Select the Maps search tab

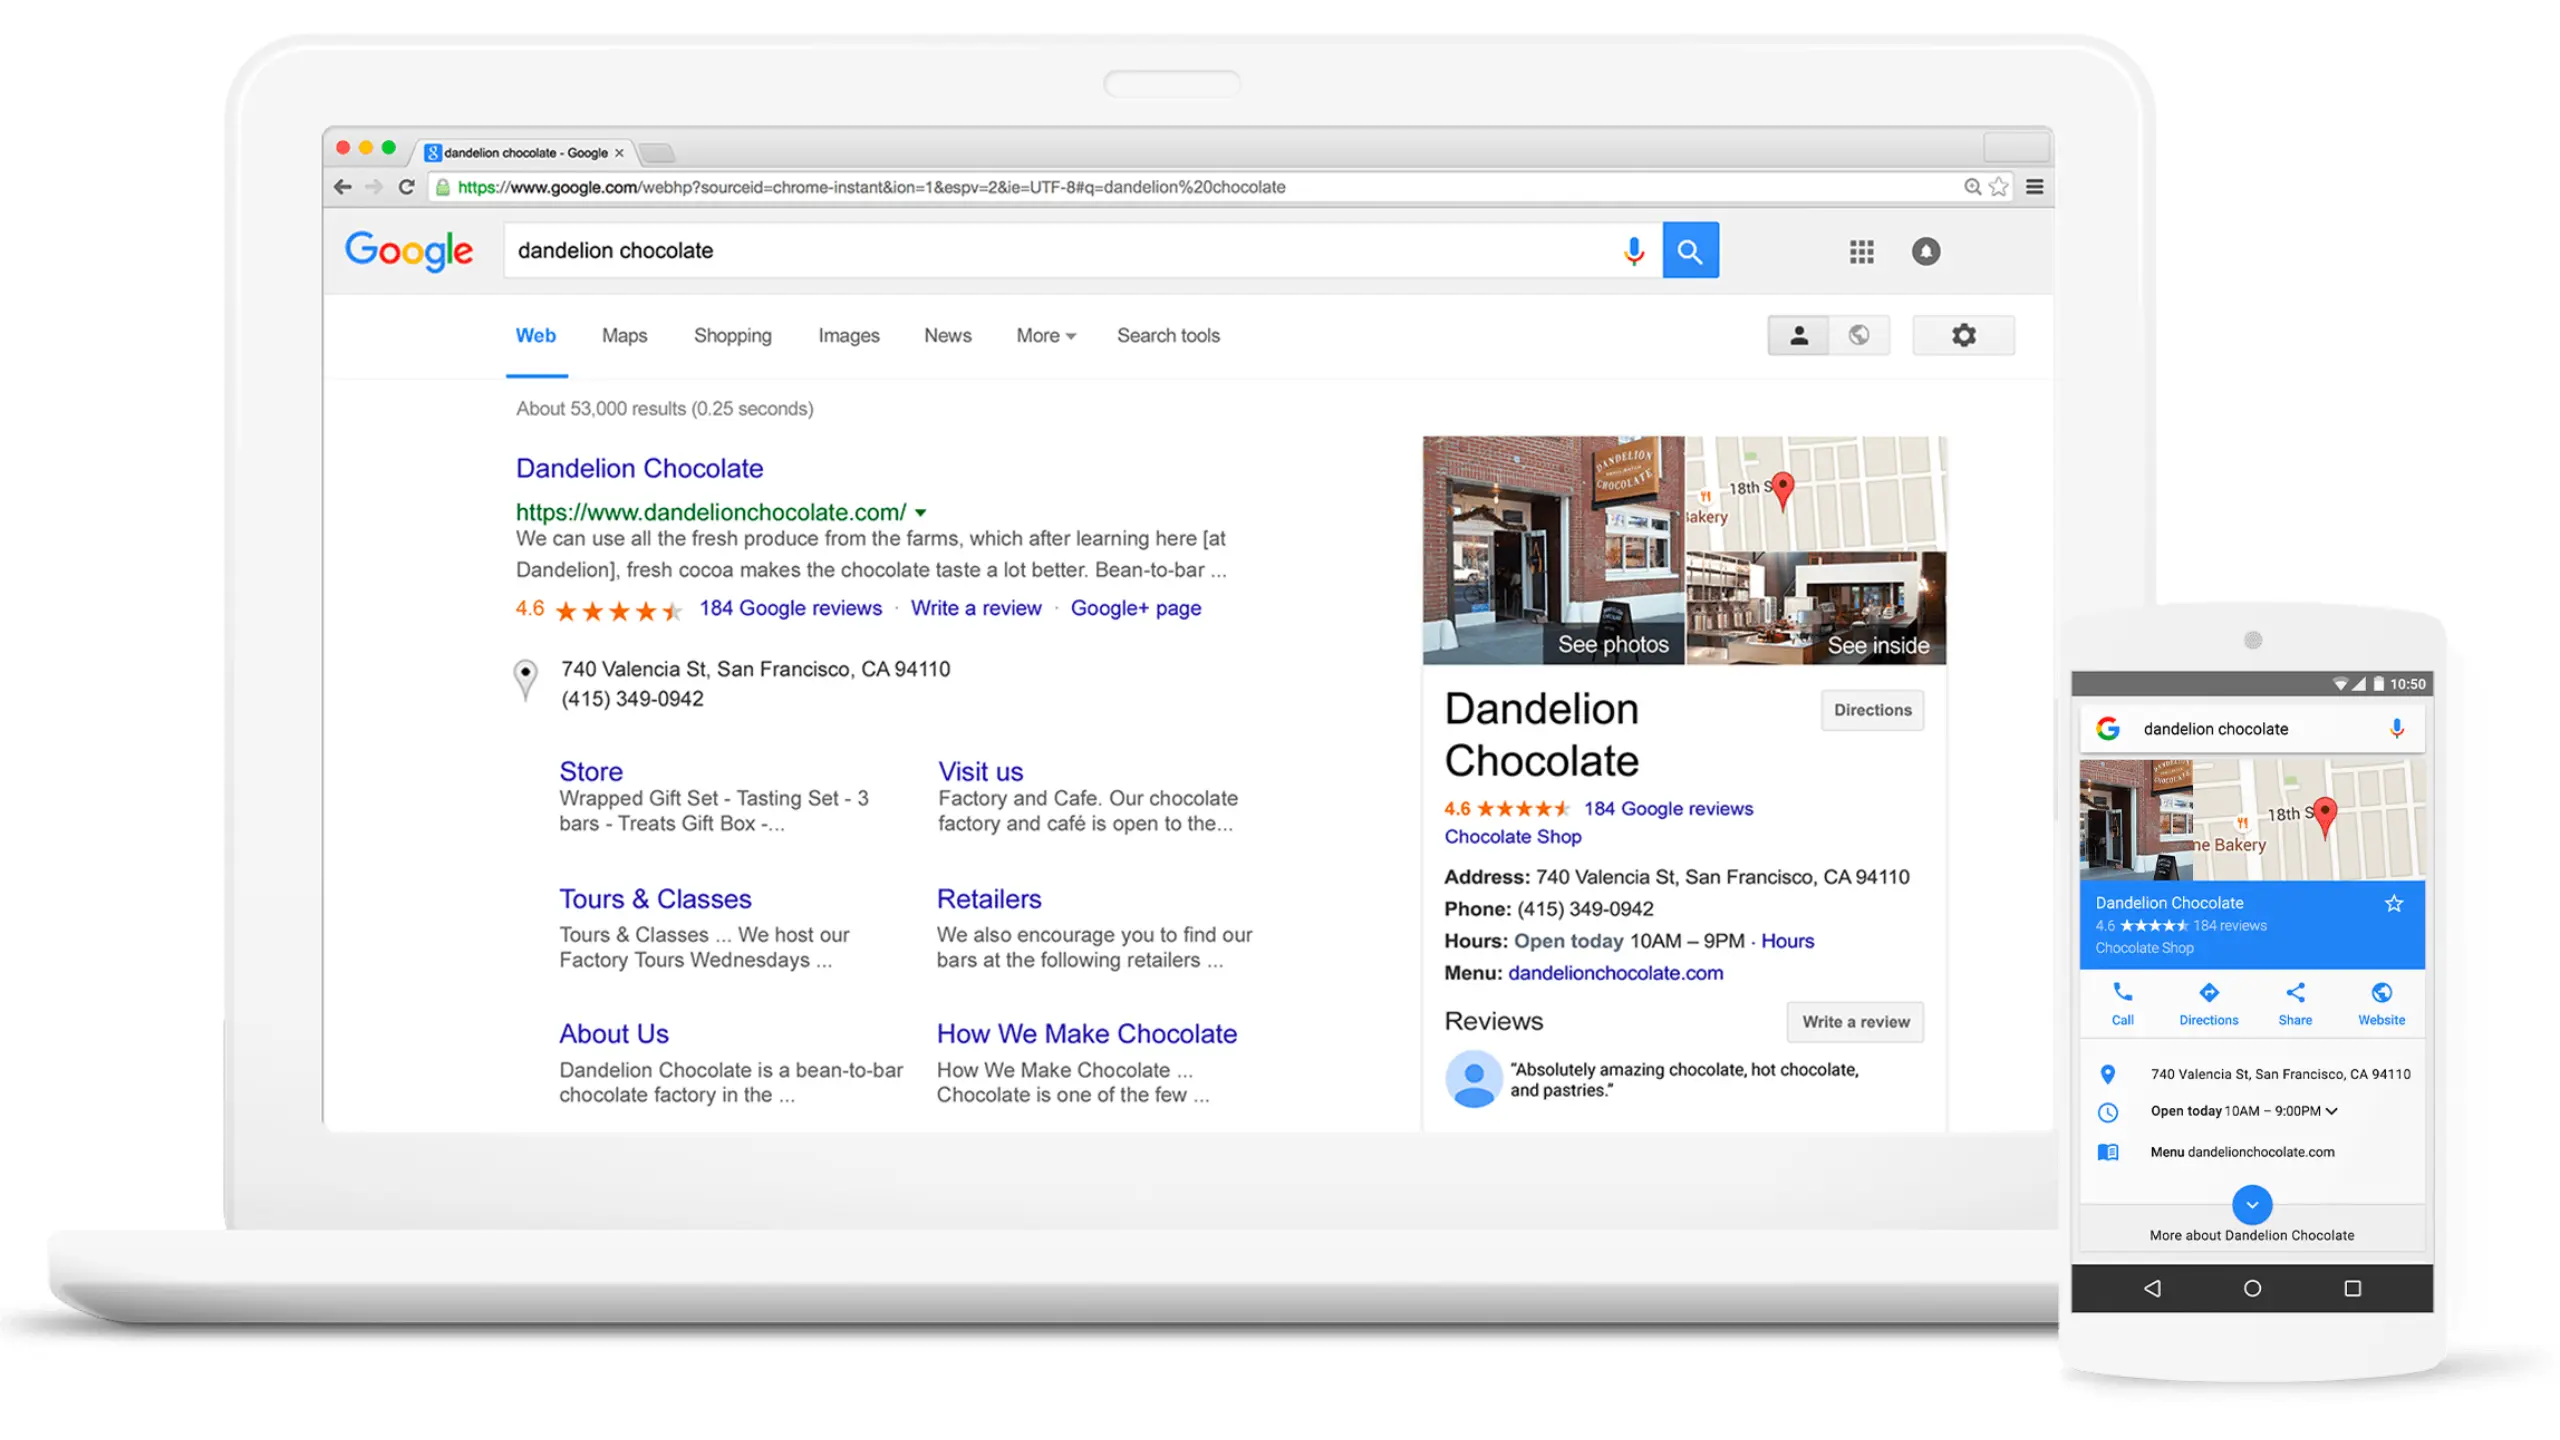(x=626, y=334)
